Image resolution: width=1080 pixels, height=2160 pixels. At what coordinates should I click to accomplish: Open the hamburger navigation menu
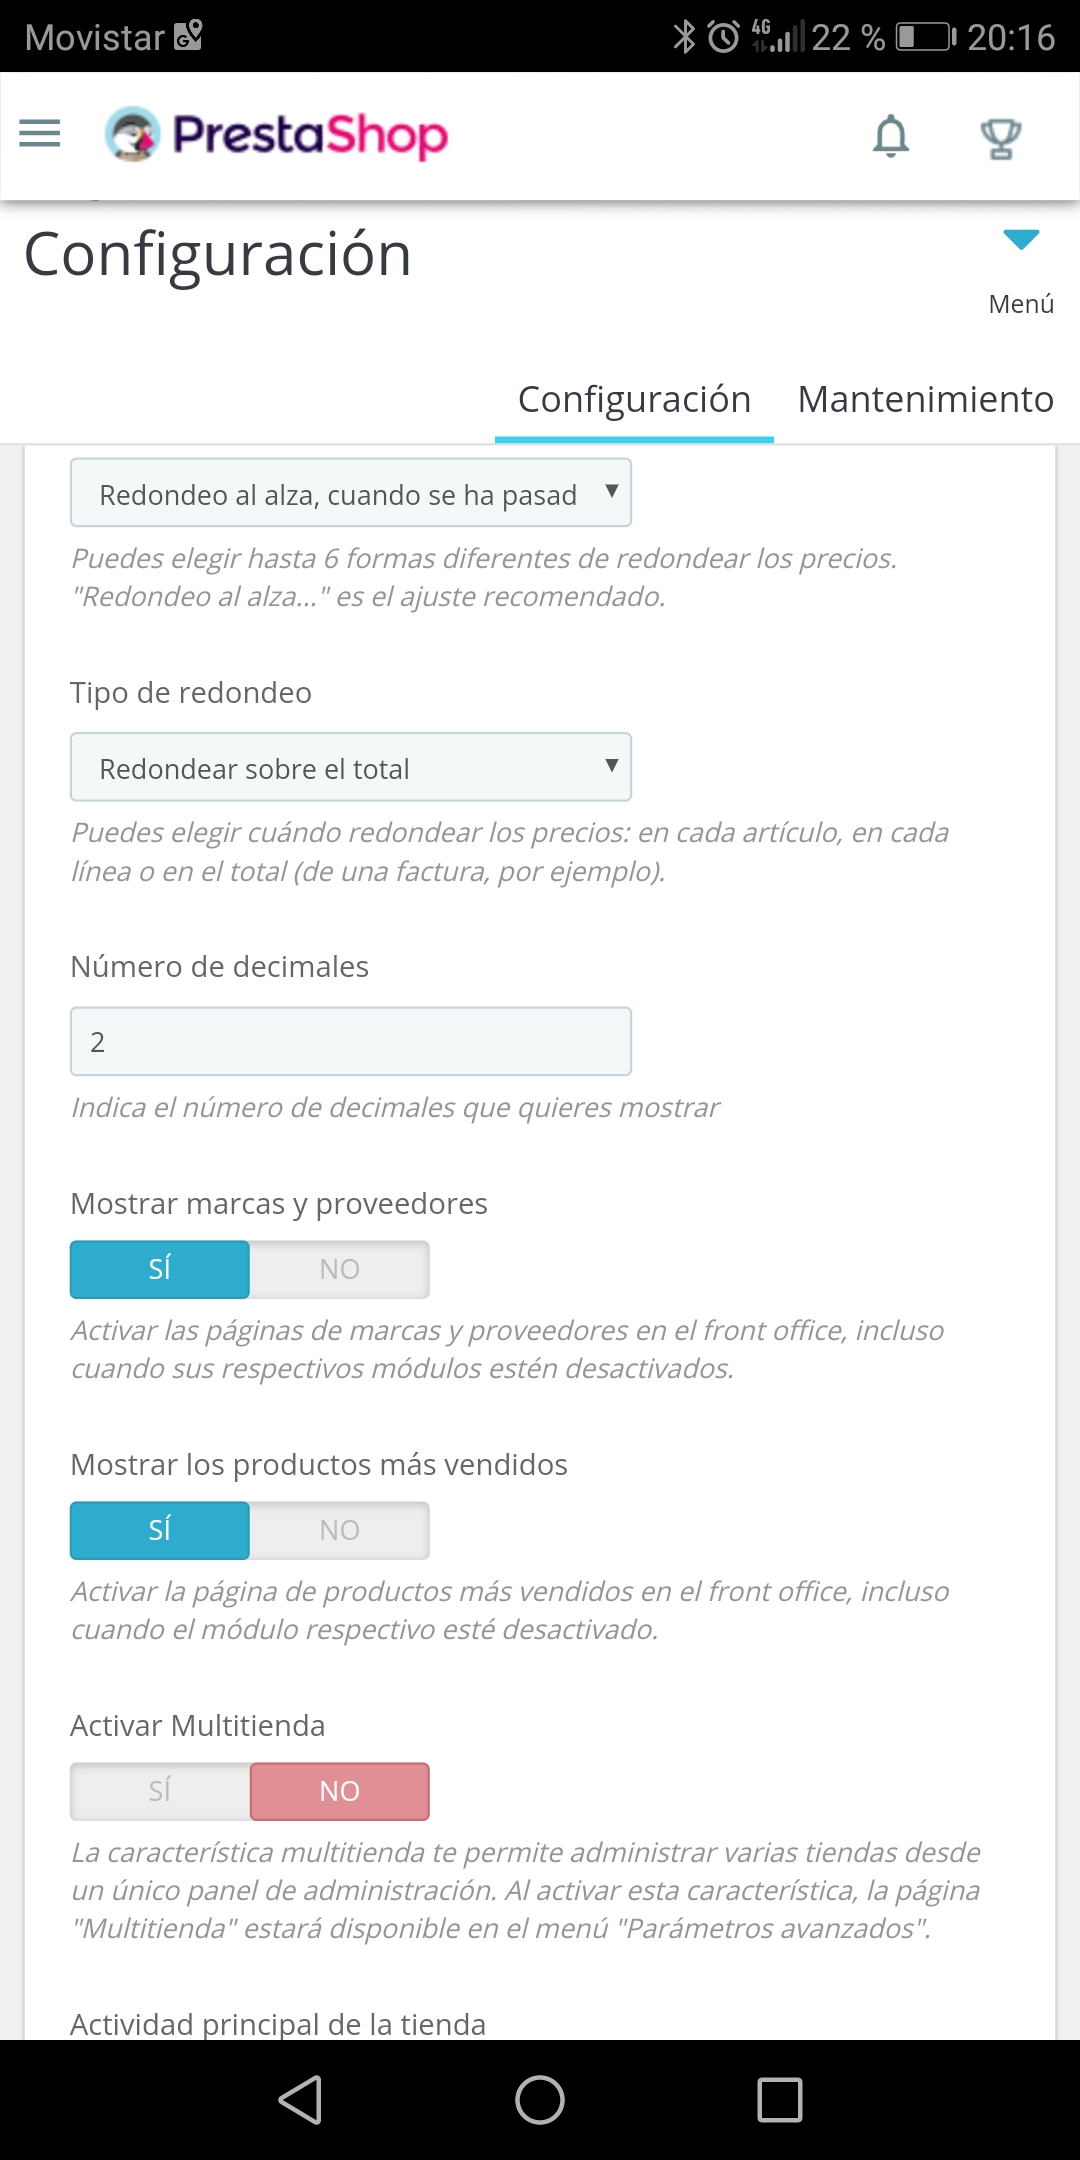point(40,134)
